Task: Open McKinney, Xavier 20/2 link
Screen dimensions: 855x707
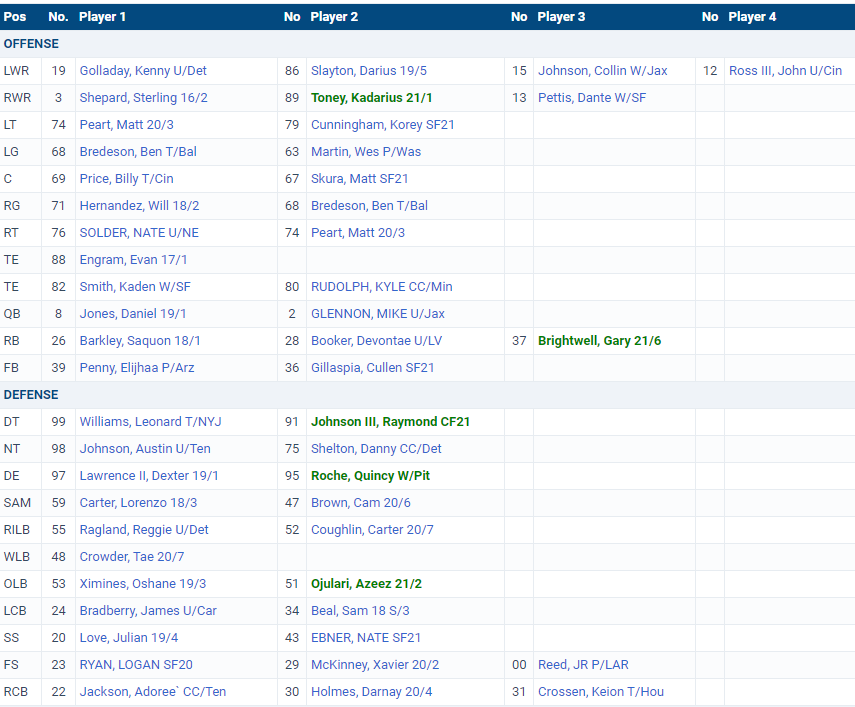Action: (x=375, y=664)
